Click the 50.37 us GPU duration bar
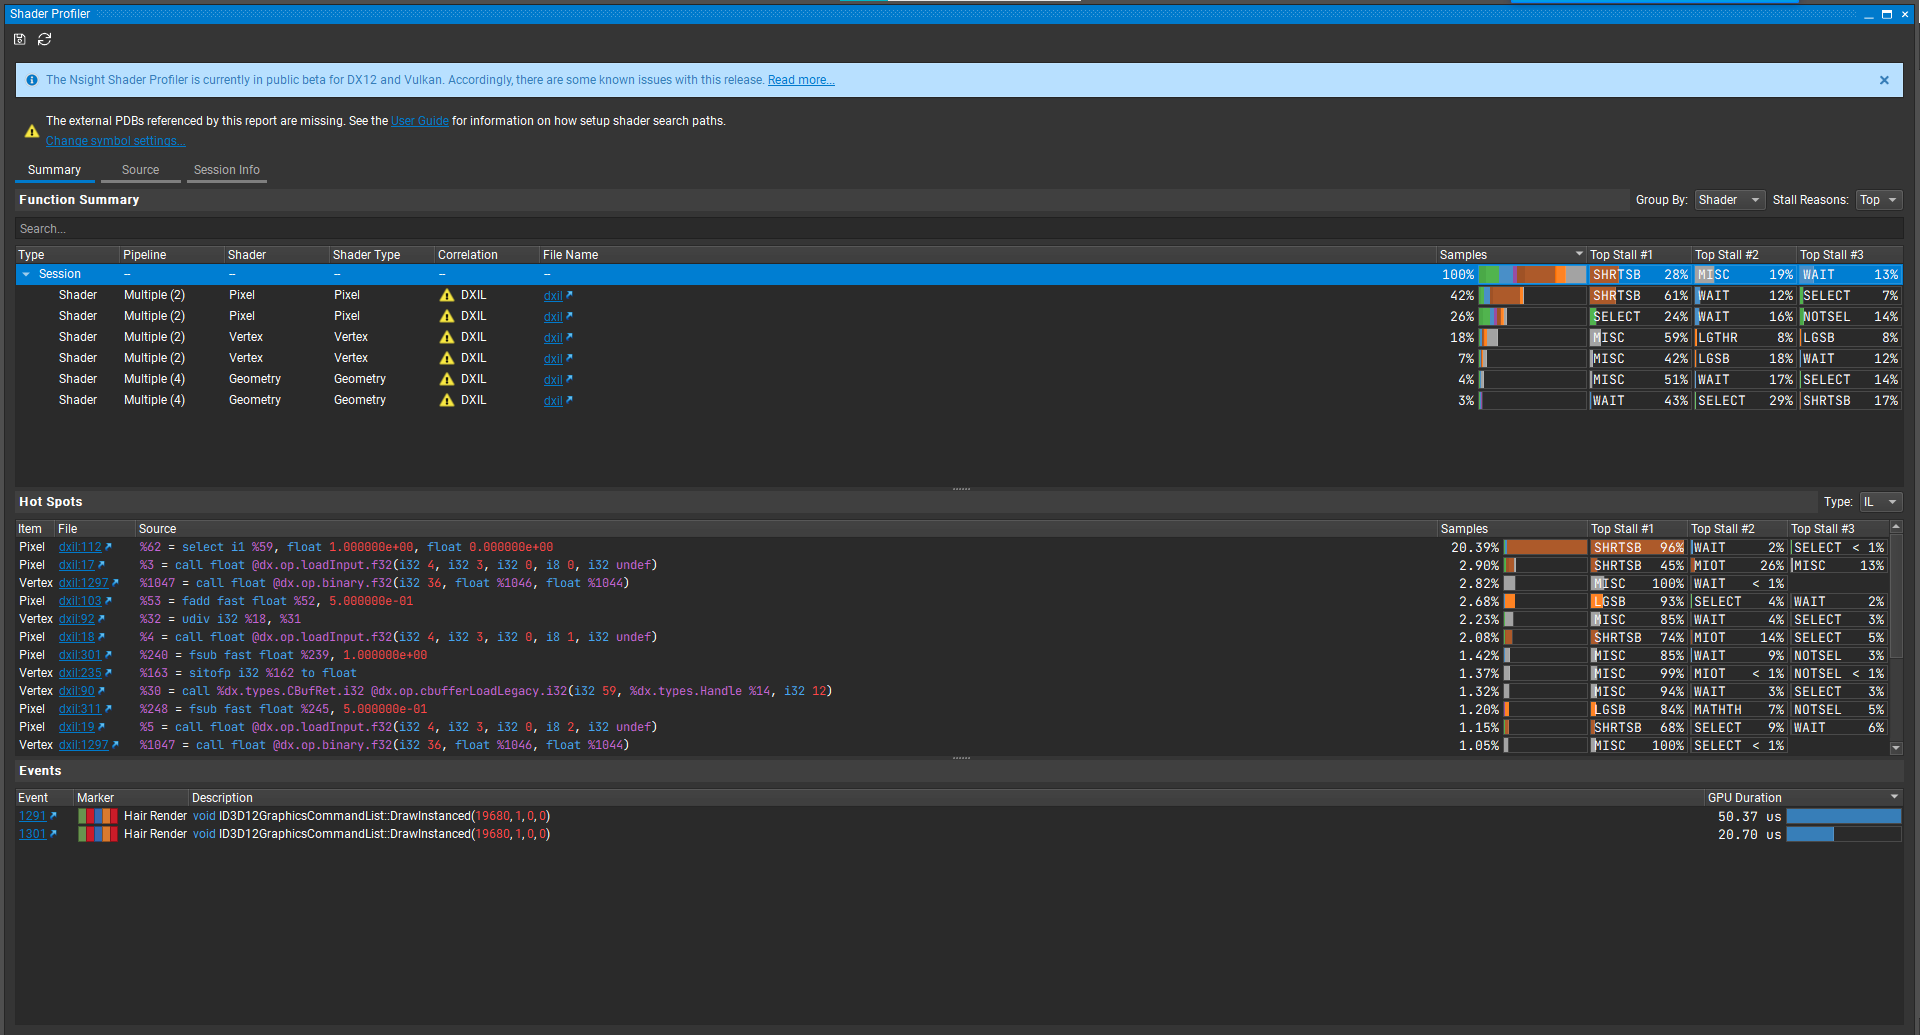This screenshot has height=1035, width=1920. tap(1844, 816)
